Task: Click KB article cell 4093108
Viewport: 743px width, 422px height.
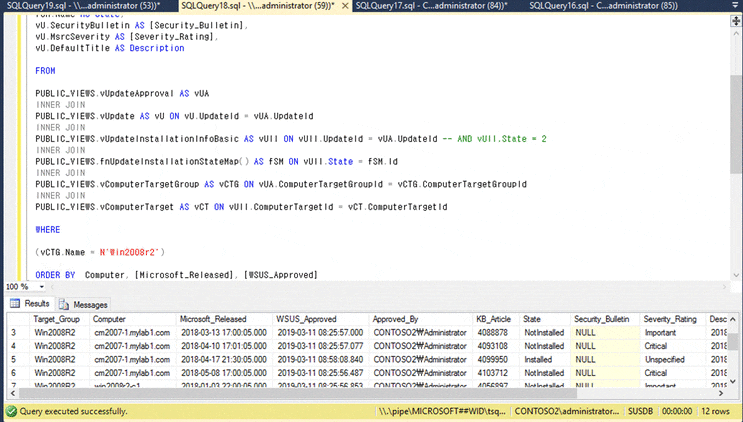Action: click(x=497, y=346)
